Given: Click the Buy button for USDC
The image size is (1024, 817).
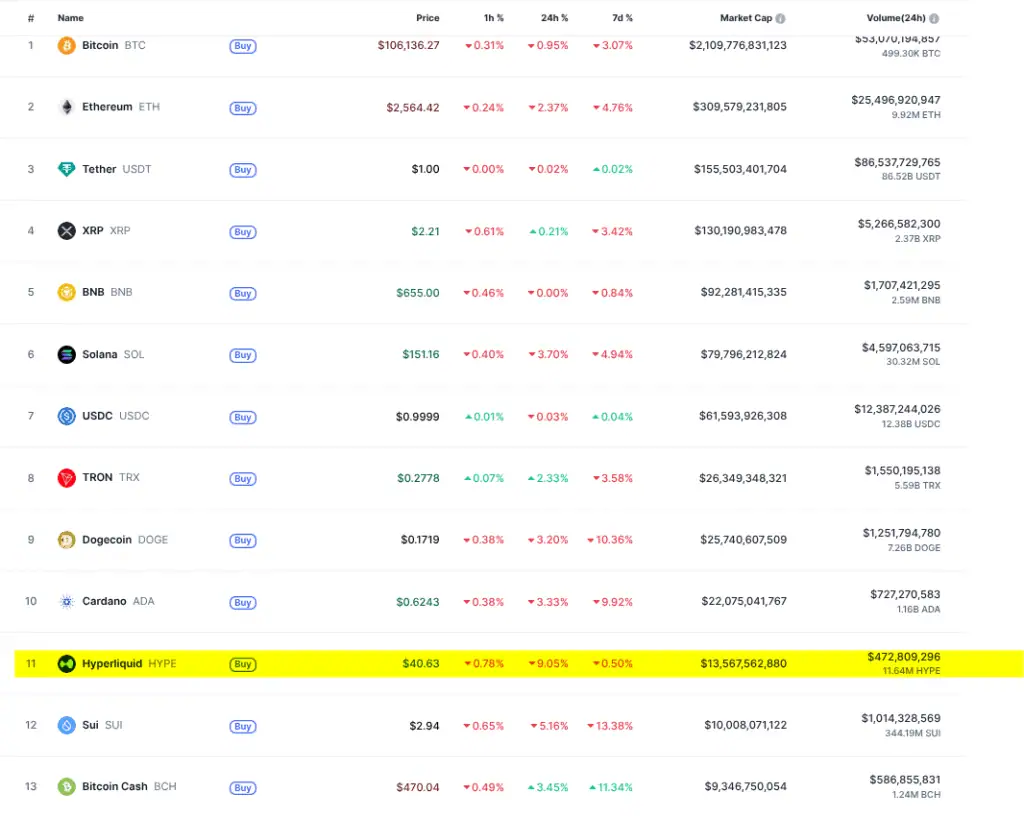Looking at the screenshot, I should pos(242,417).
